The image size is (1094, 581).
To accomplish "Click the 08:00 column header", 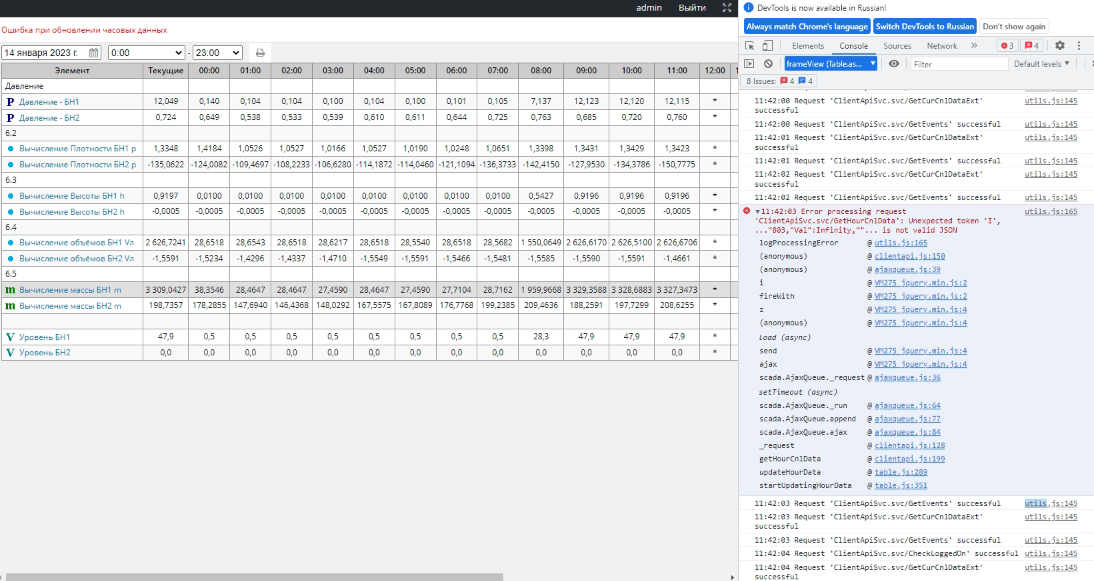I will tap(541, 70).
